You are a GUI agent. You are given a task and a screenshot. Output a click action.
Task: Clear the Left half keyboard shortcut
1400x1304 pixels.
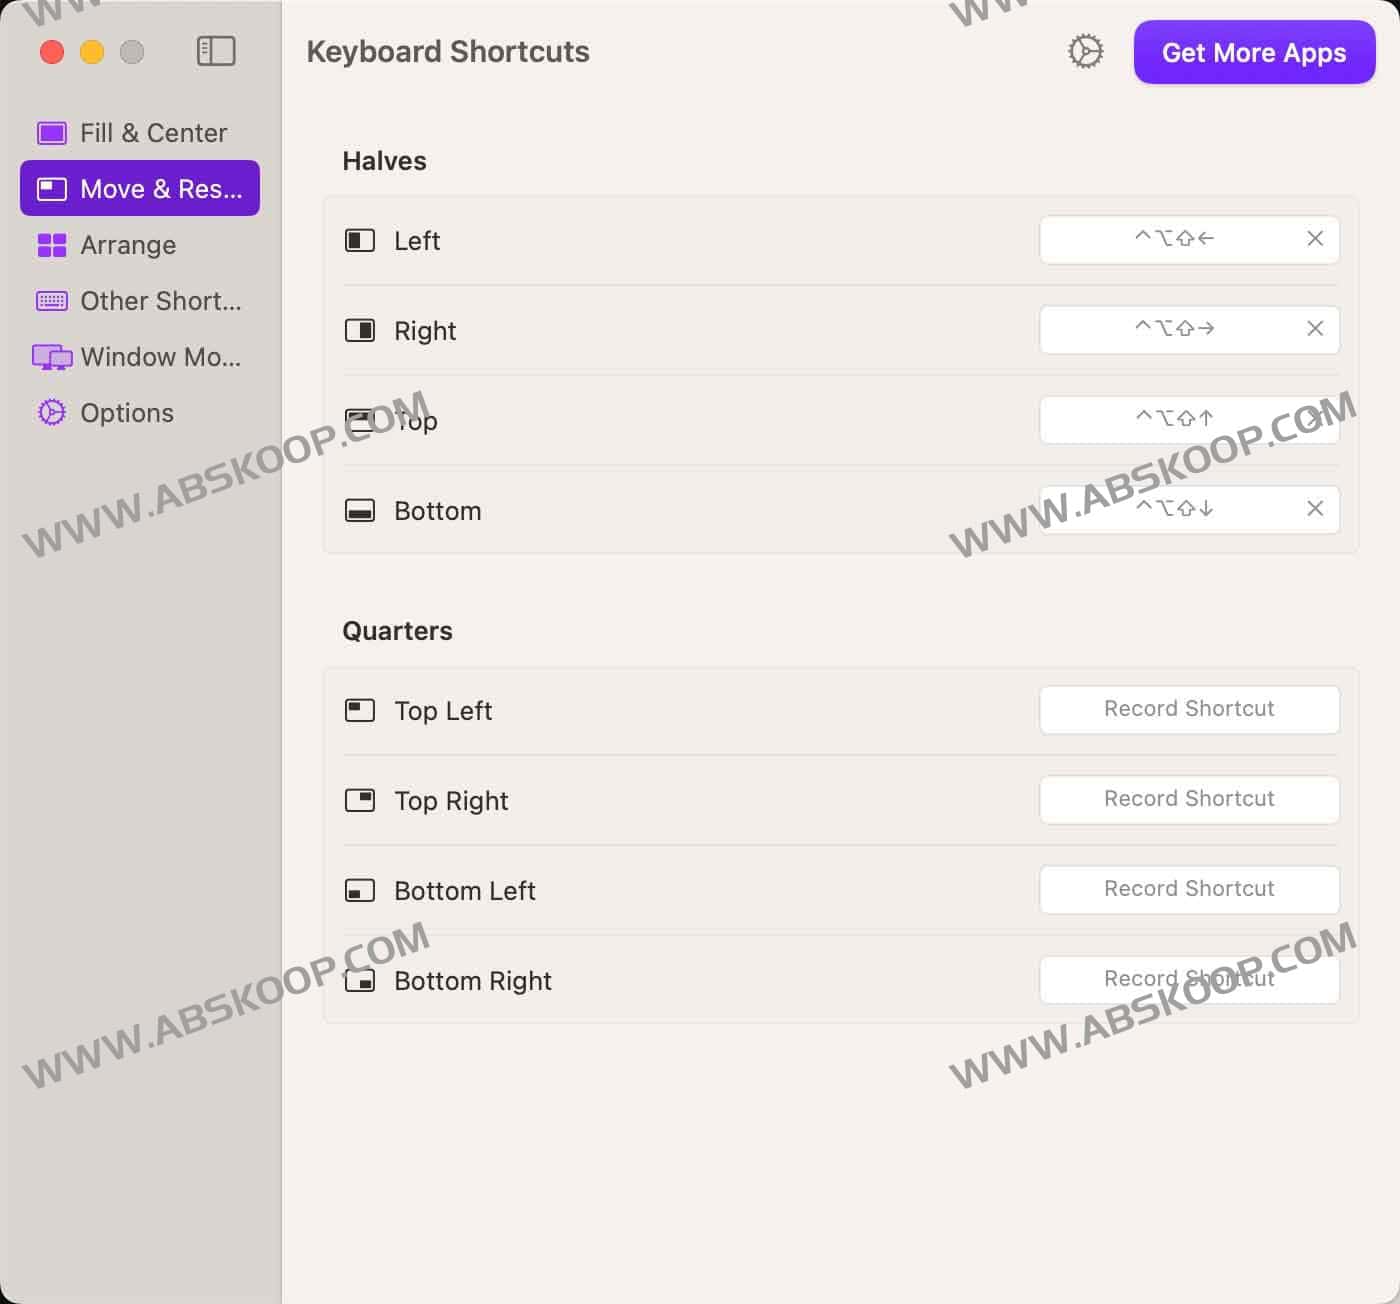coord(1315,239)
